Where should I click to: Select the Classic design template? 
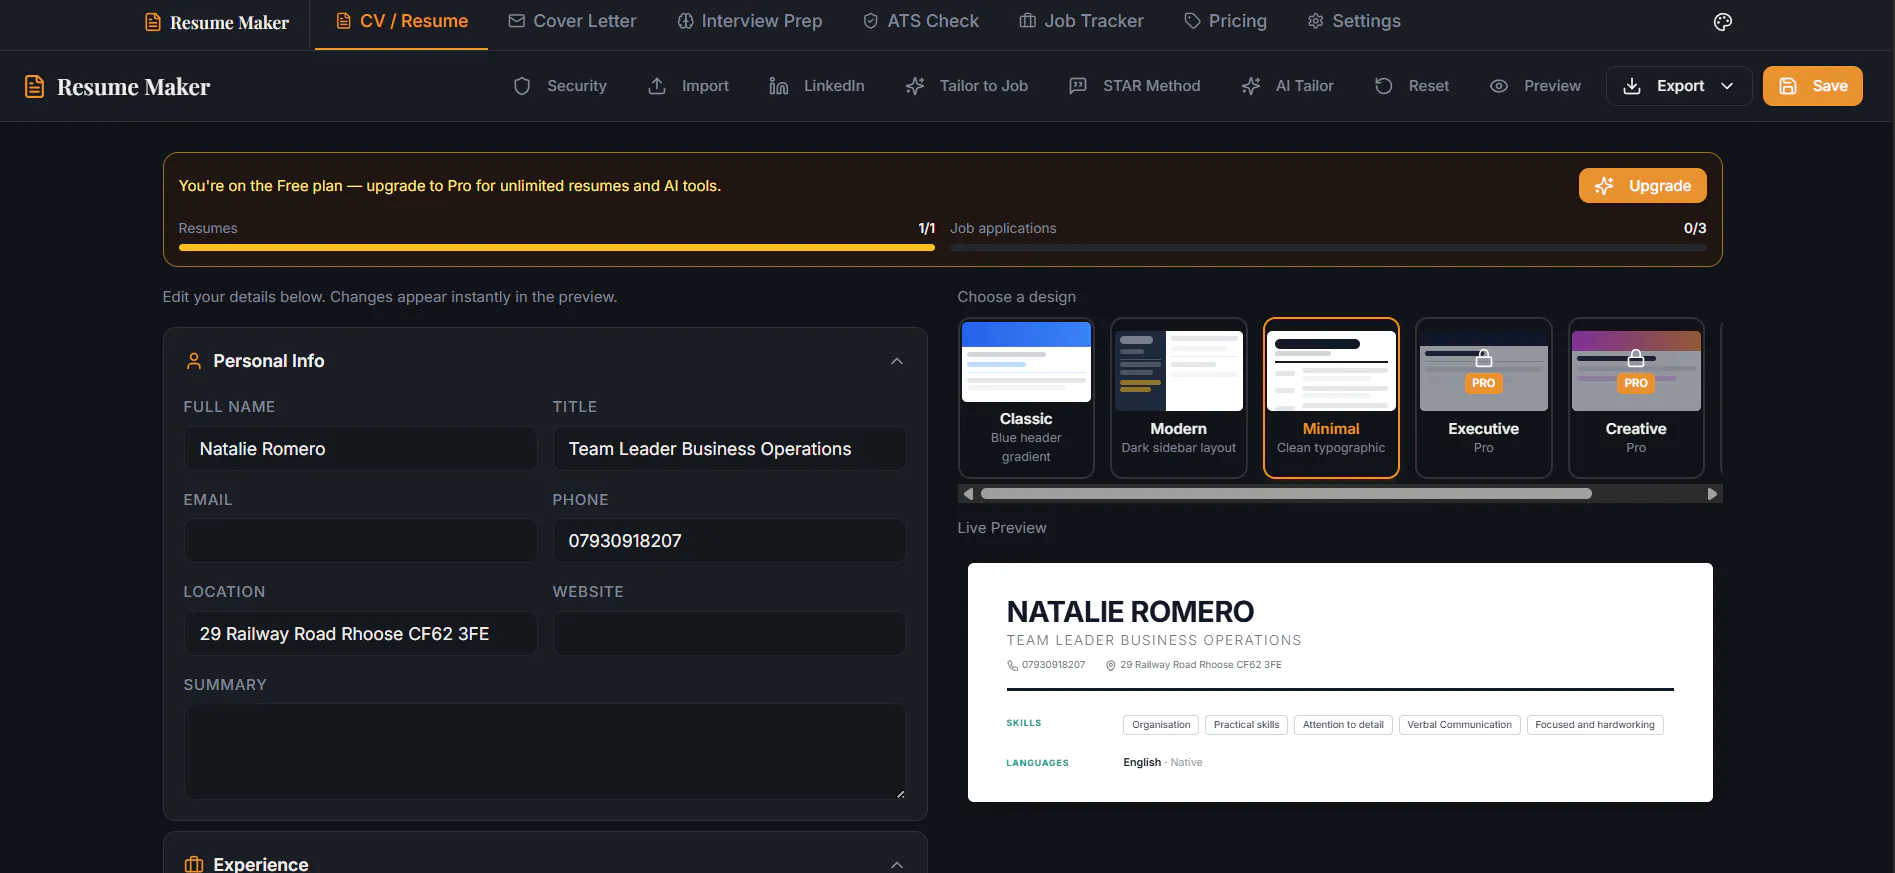1026,398
